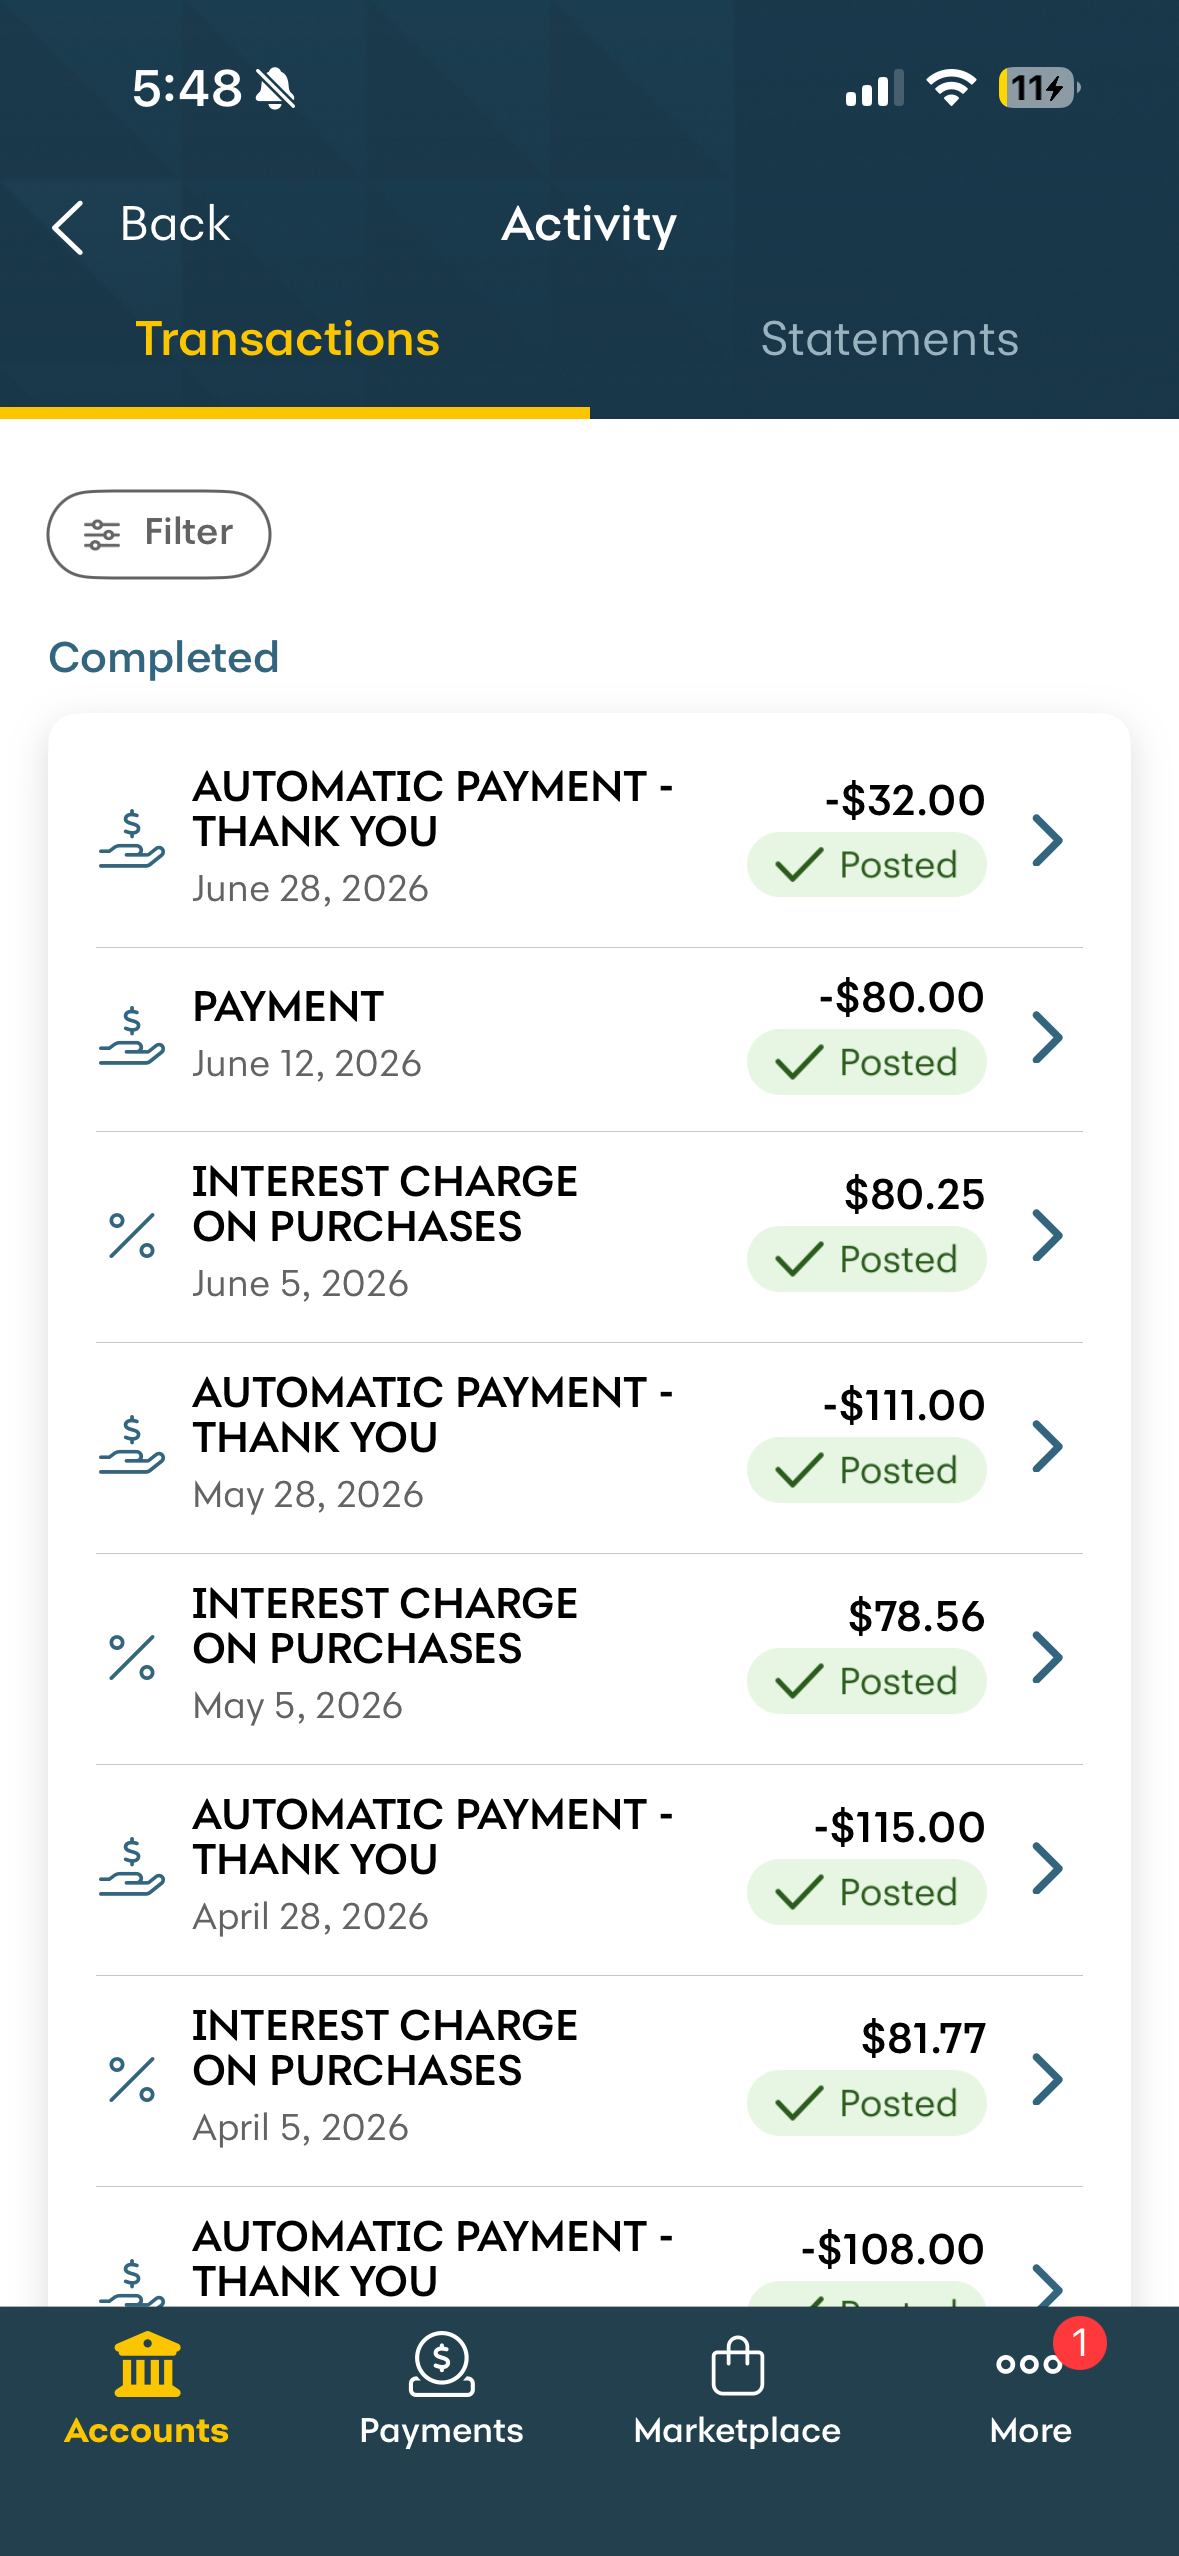
Task: Tap the Posted badge on $81.77 charge
Action: (866, 2103)
